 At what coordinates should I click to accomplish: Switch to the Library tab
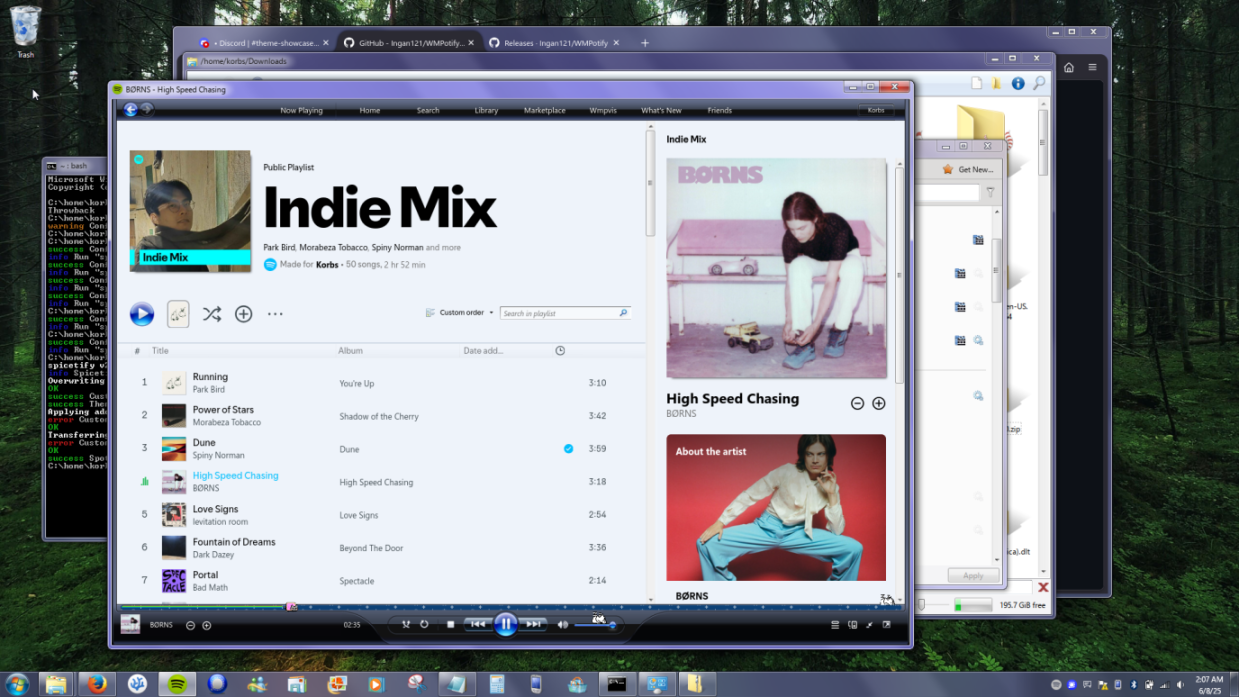click(x=486, y=111)
